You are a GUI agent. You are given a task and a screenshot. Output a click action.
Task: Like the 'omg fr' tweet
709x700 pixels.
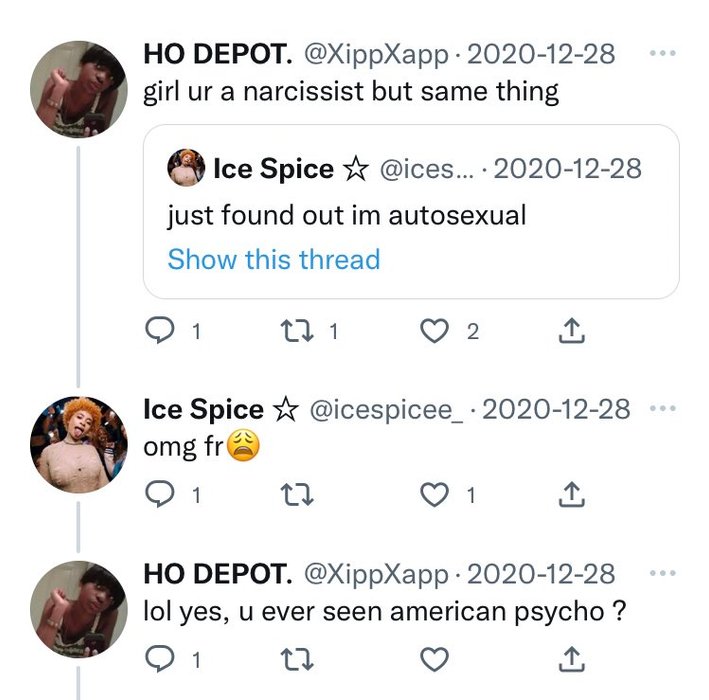pyautogui.click(x=434, y=494)
